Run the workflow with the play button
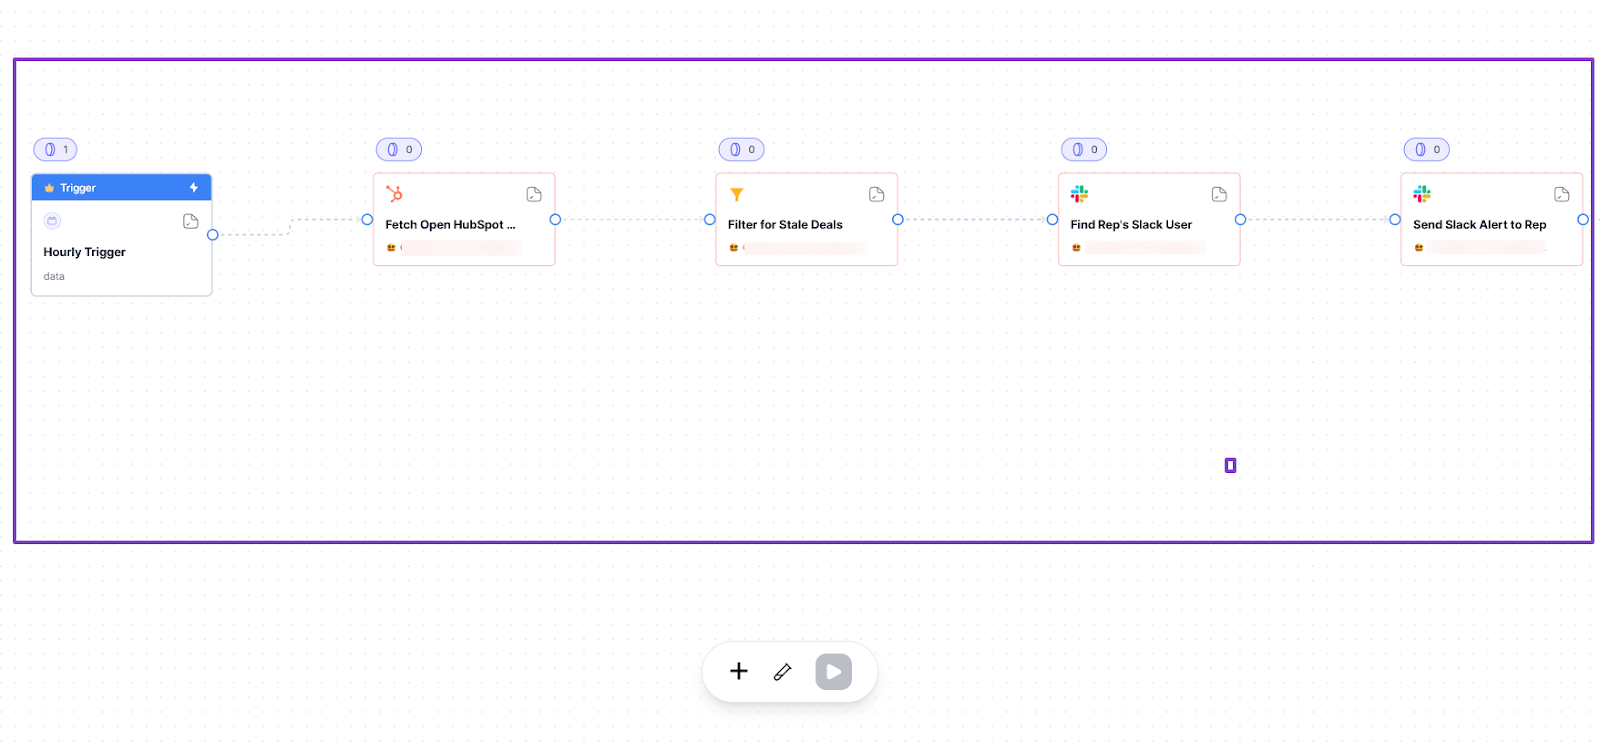The image size is (1600, 752). point(834,672)
